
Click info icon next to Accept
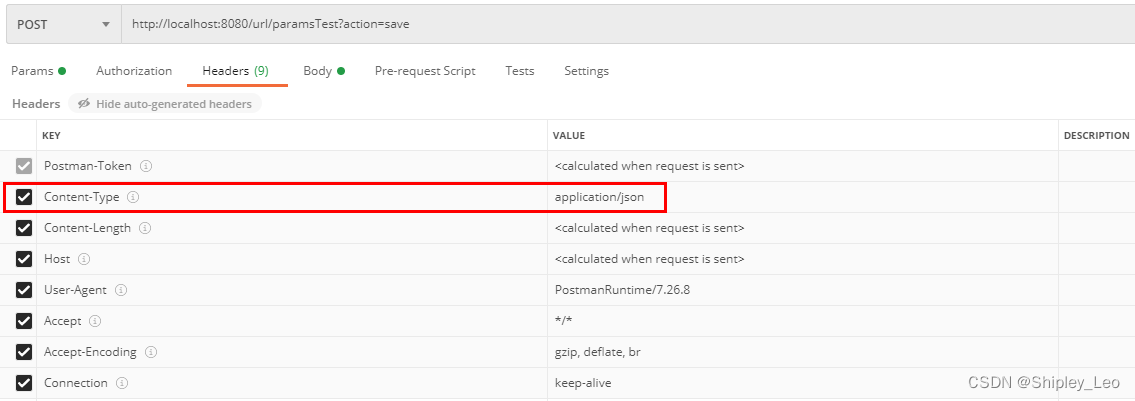[x=95, y=321]
